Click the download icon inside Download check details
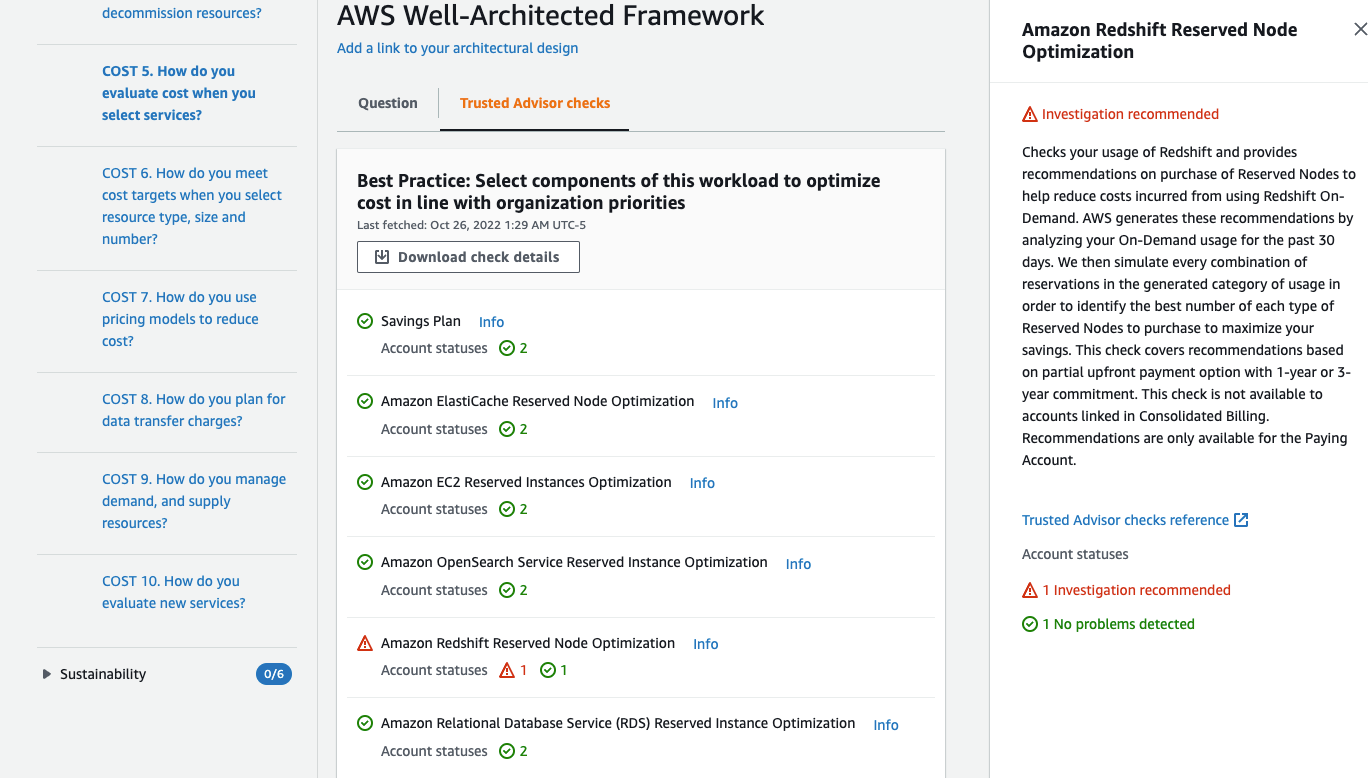1368x778 pixels. (x=381, y=257)
